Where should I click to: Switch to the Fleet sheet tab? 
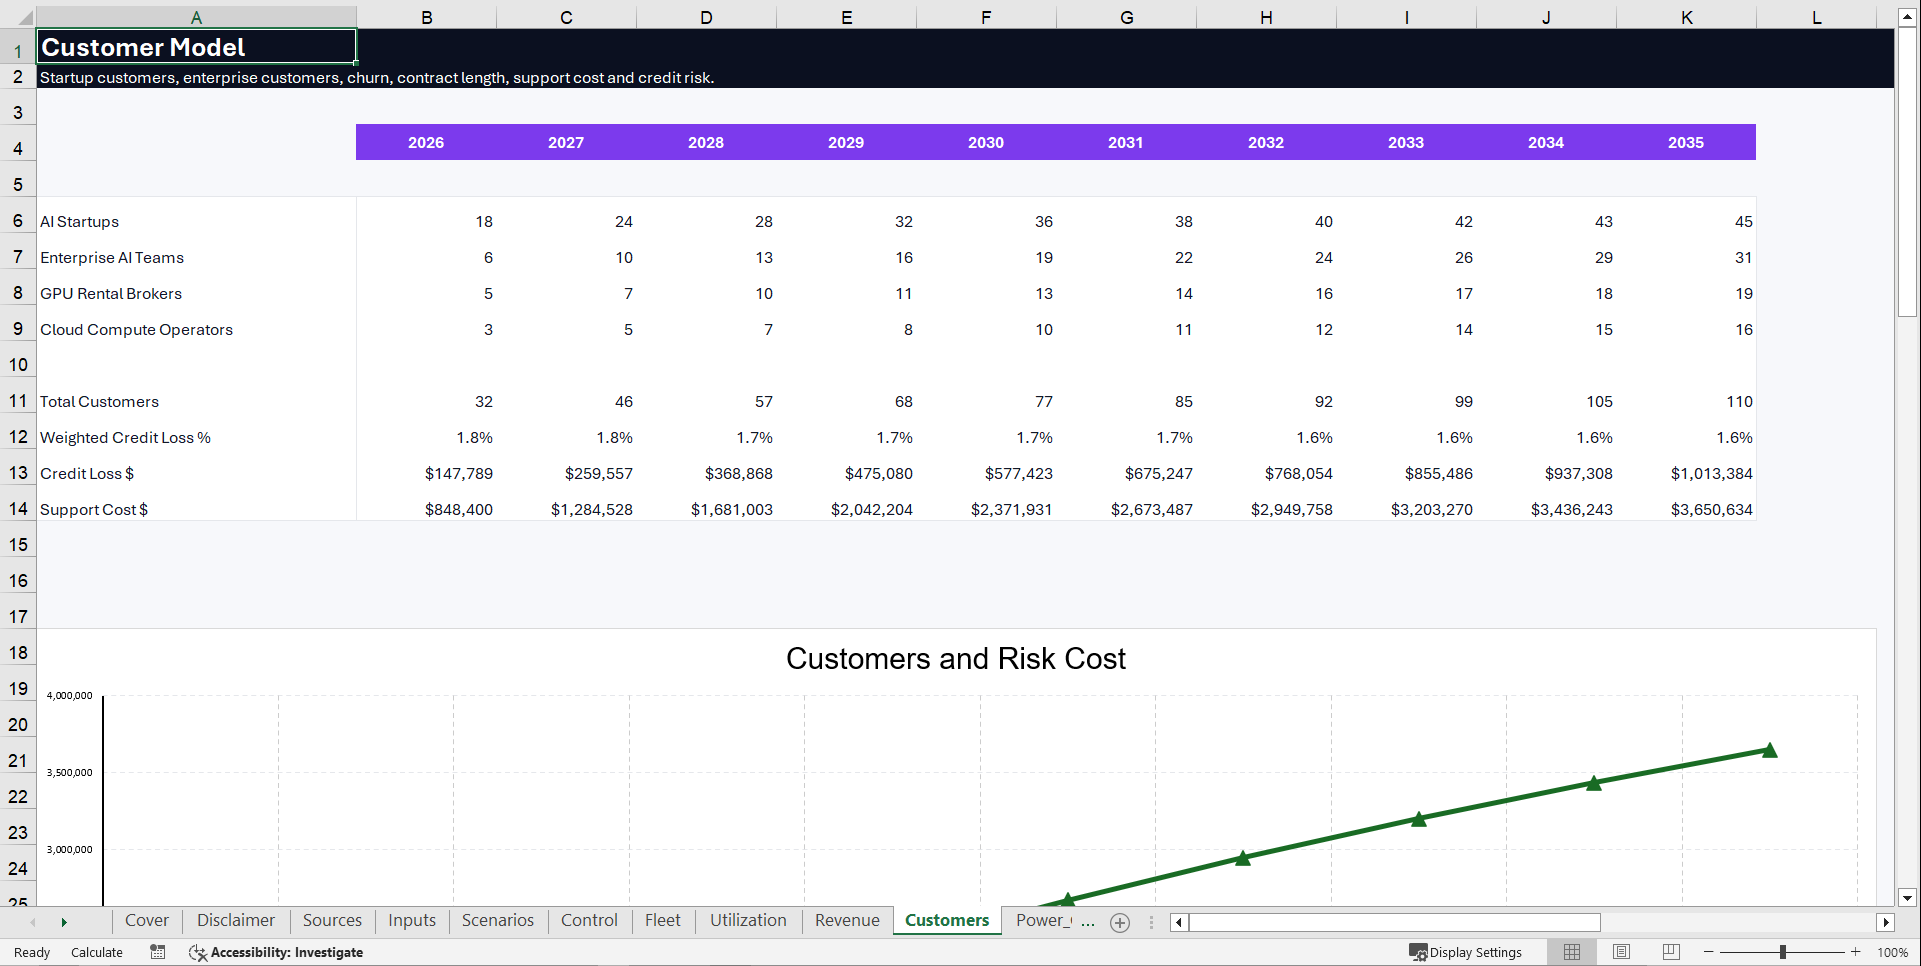coord(662,921)
